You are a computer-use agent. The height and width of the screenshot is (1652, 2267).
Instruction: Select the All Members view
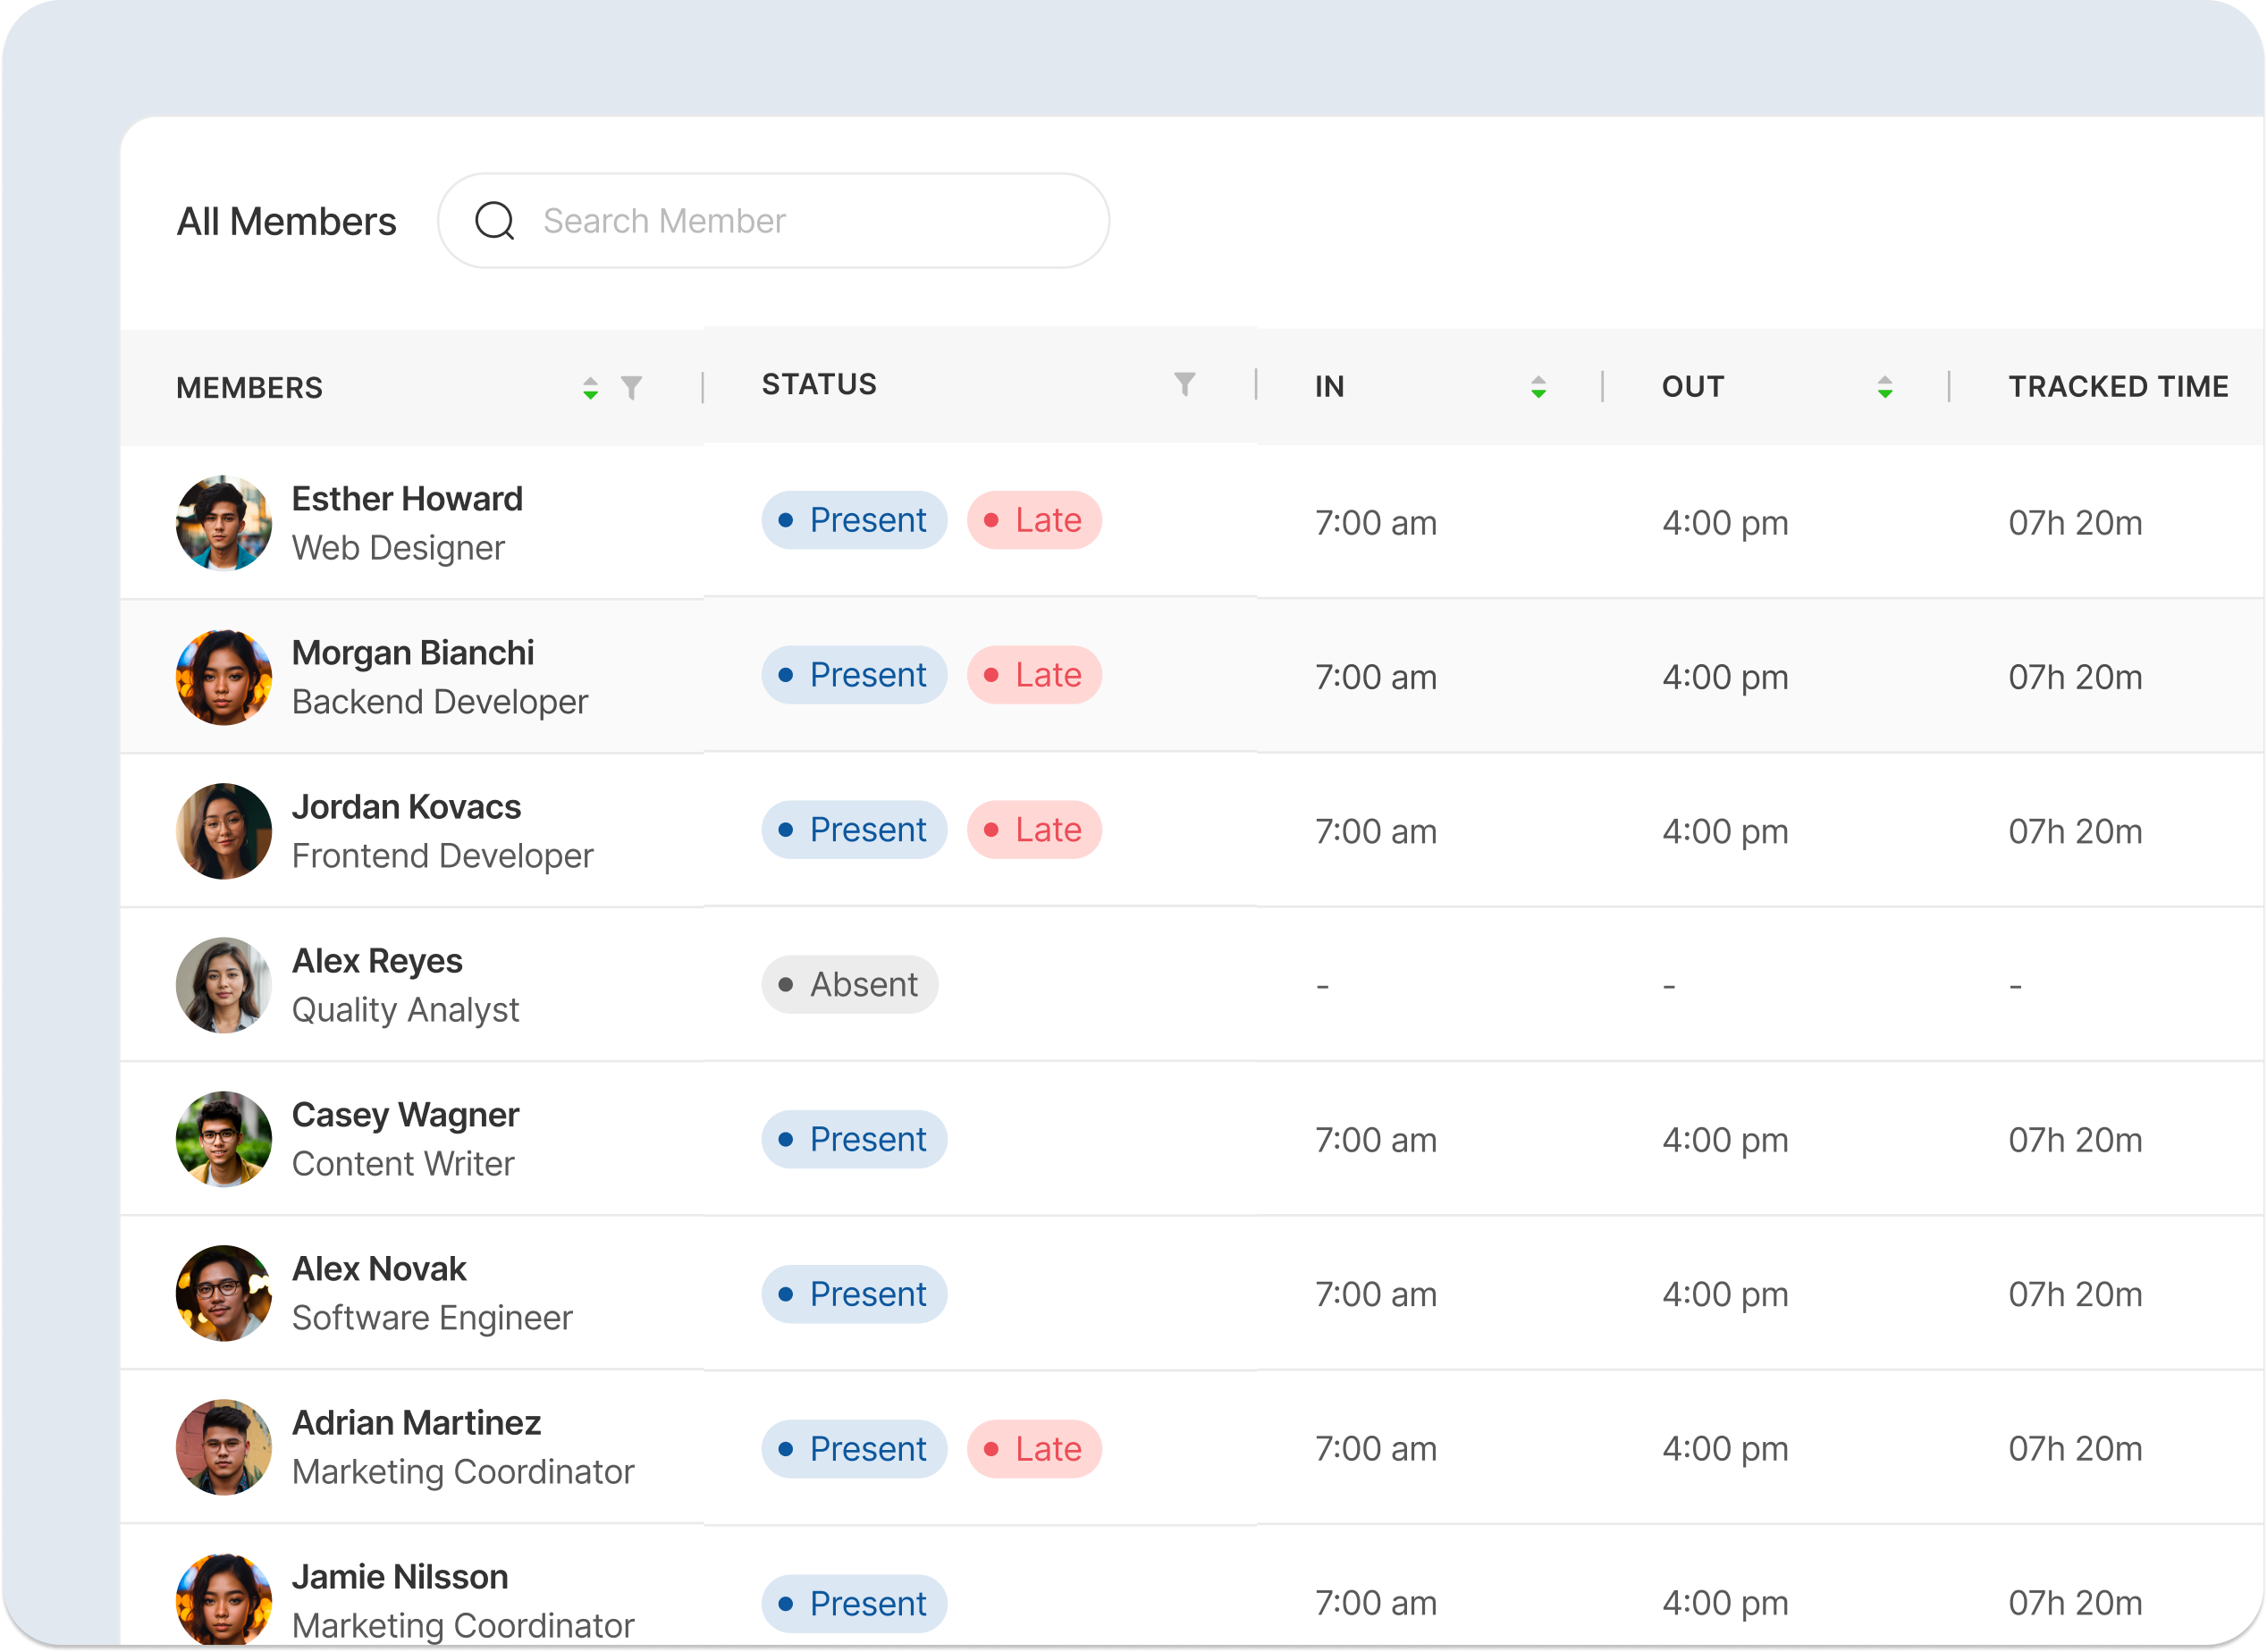(288, 220)
